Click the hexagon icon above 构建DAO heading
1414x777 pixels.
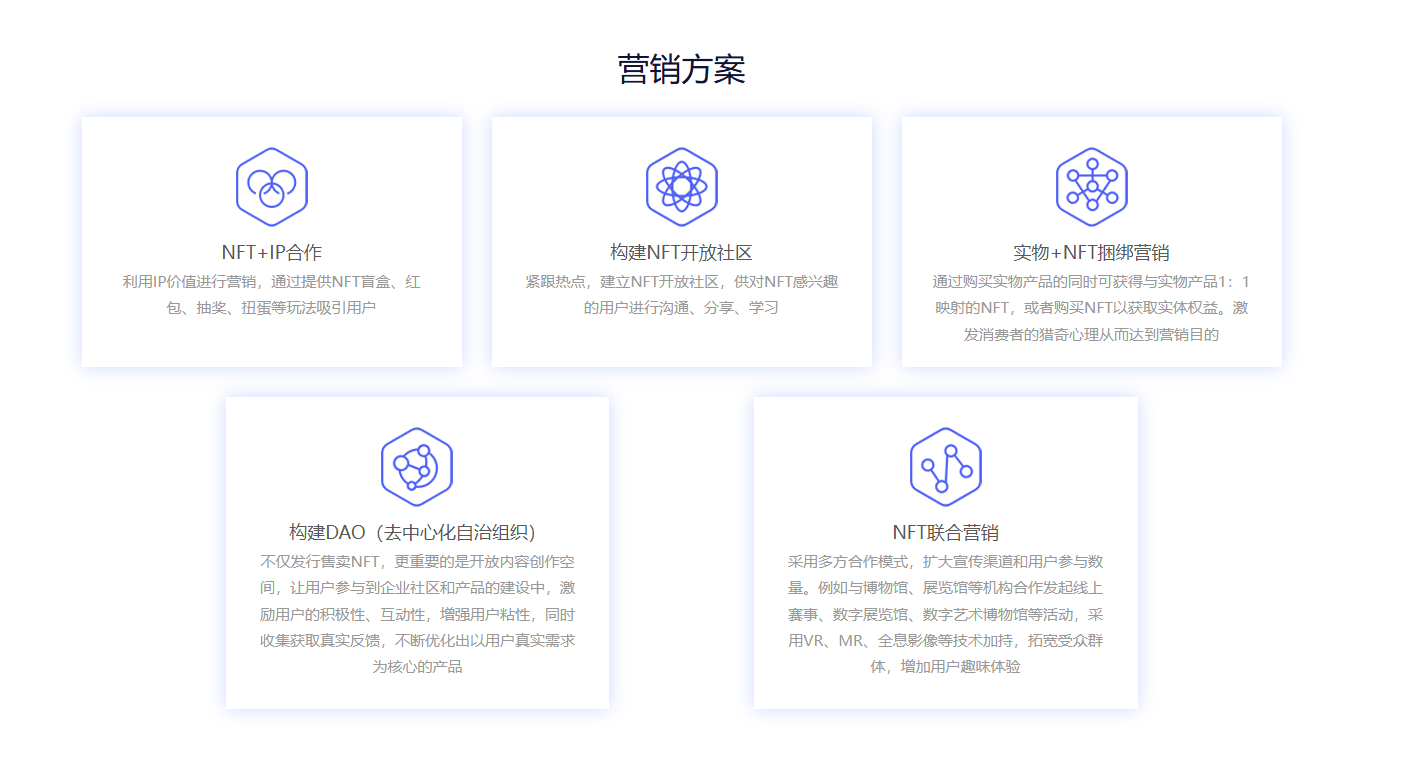416,467
